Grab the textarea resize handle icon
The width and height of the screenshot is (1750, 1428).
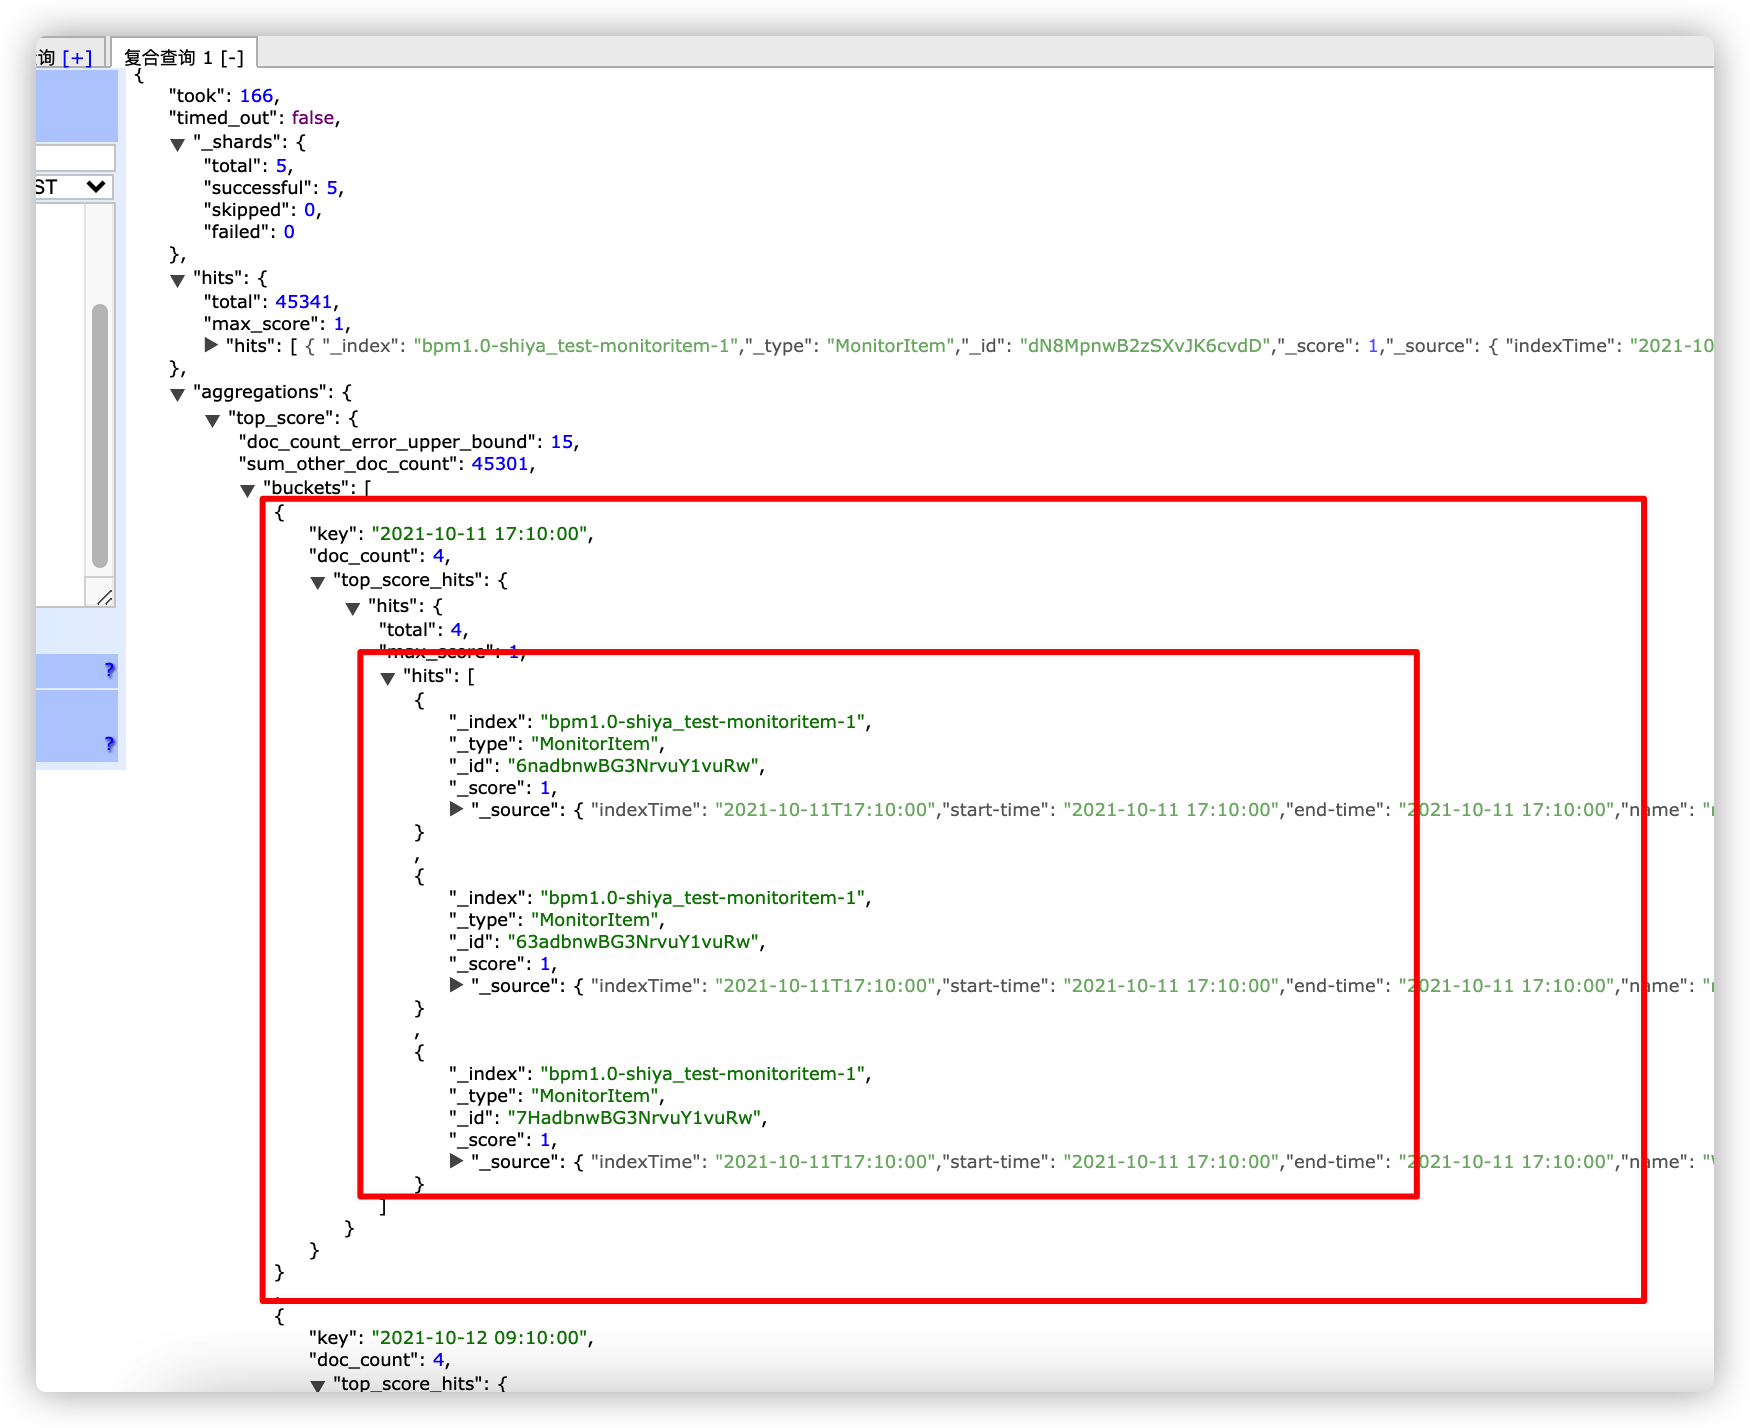click(104, 596)
